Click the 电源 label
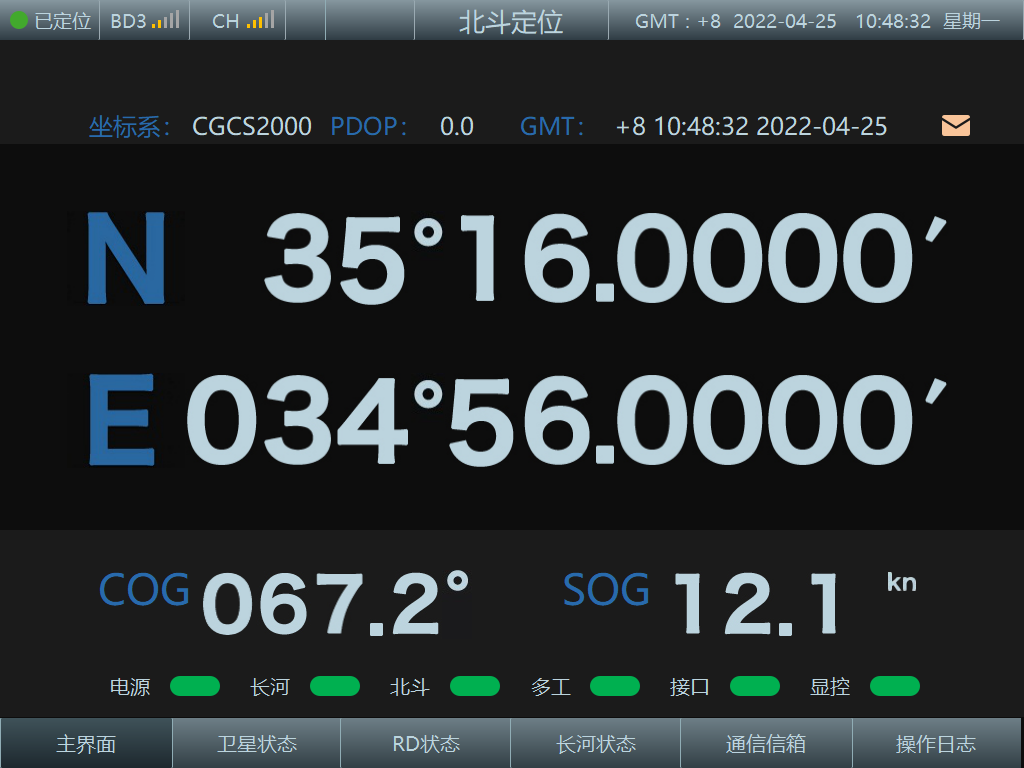Image resolution: width=1024 pixels, height=768 pixels. [x=130, y=687]
